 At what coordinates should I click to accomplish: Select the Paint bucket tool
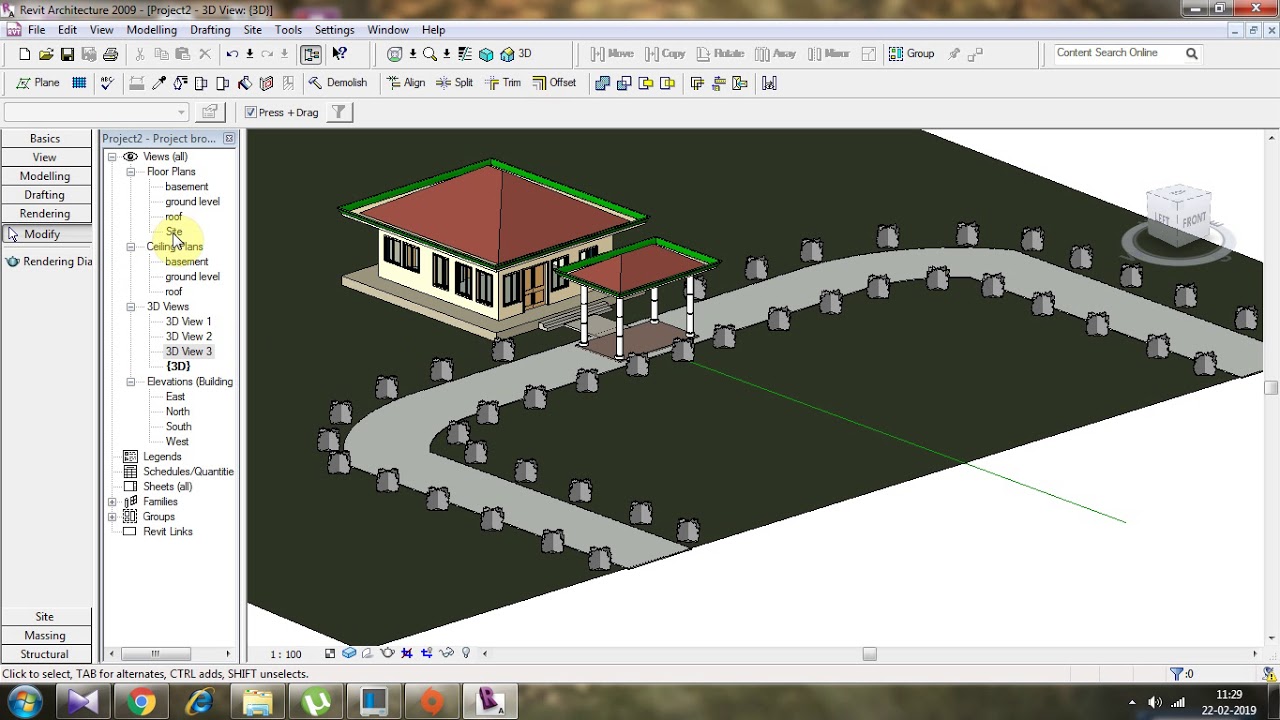pyautogui.click(x=244, y=83)
